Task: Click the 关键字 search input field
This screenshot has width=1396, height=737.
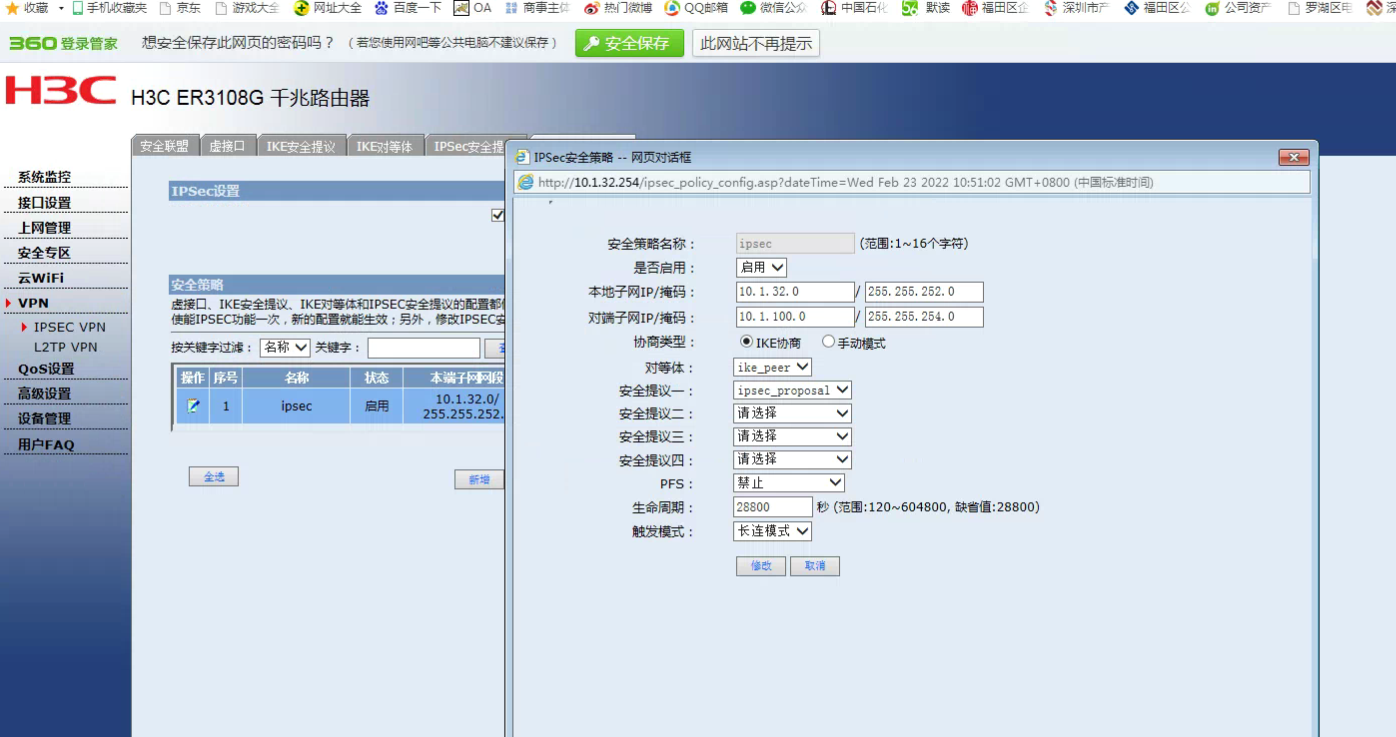Action: pyautogui.click(x=424, y=348)
